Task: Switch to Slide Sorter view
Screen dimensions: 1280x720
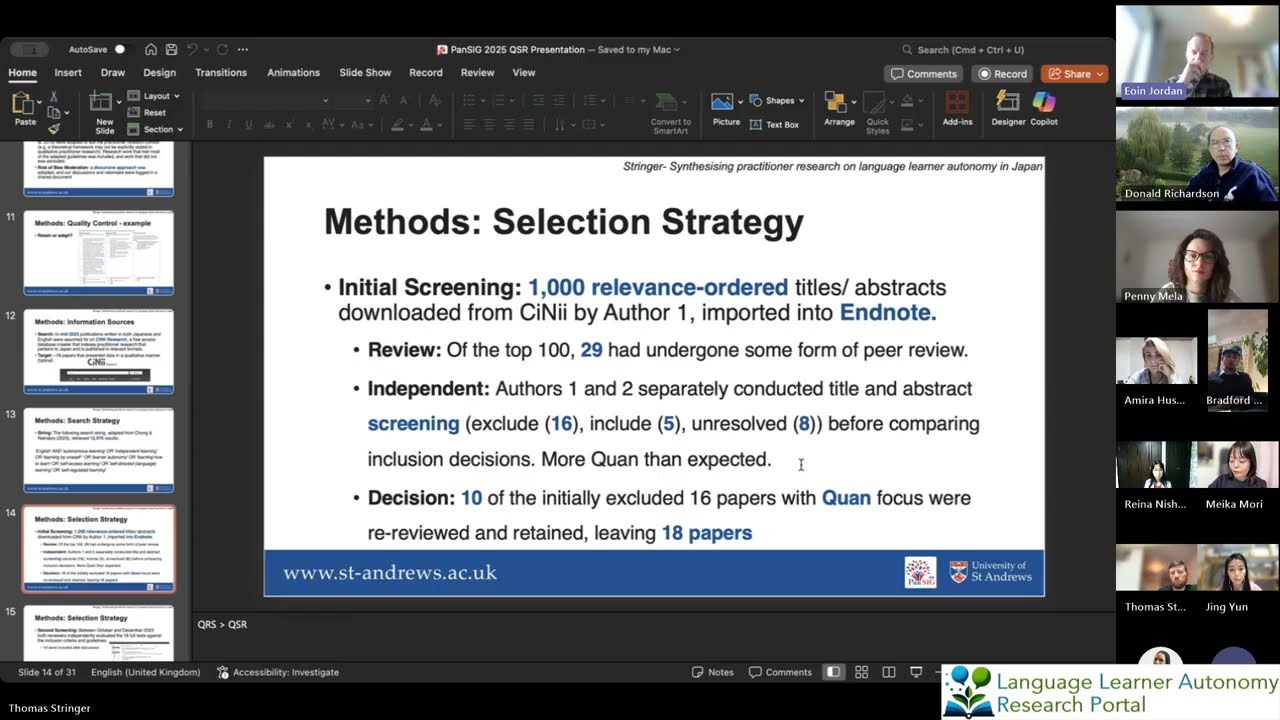Action: point(861,672)
